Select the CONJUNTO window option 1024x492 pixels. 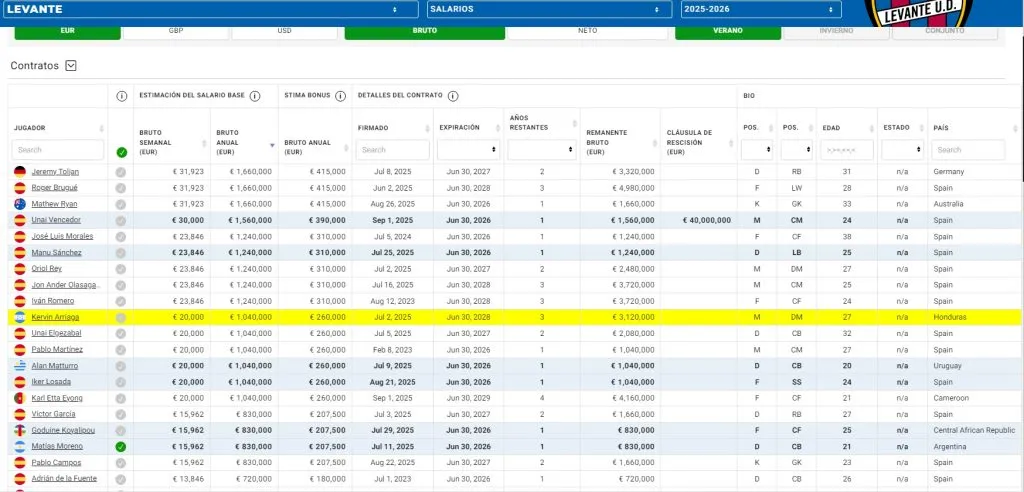tap(944, 31)
